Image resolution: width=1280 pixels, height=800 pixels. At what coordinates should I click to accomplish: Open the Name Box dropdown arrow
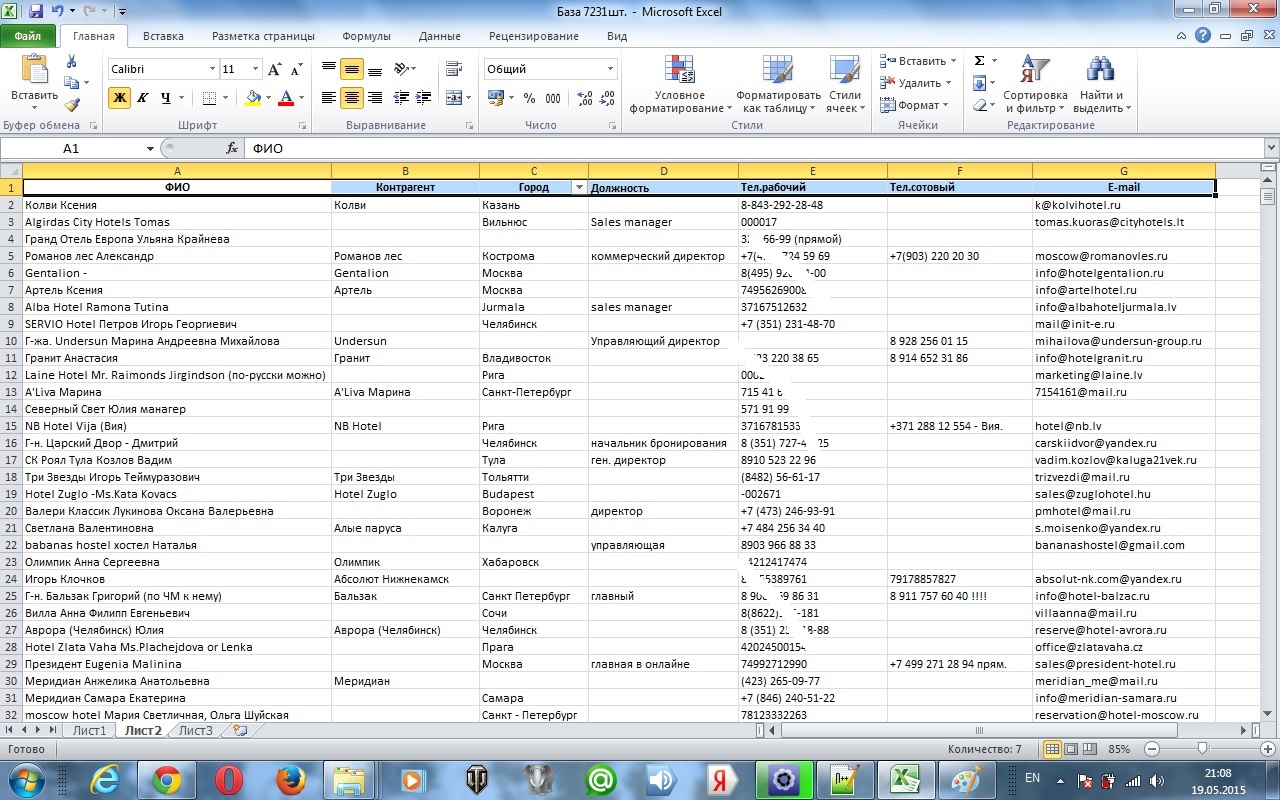pos(151,148)
